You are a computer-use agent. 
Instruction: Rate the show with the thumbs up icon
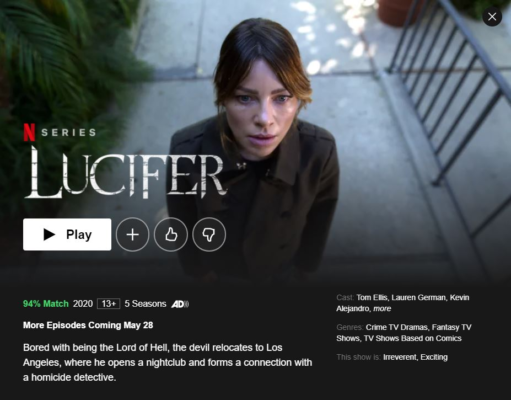[x=171, y=234]
